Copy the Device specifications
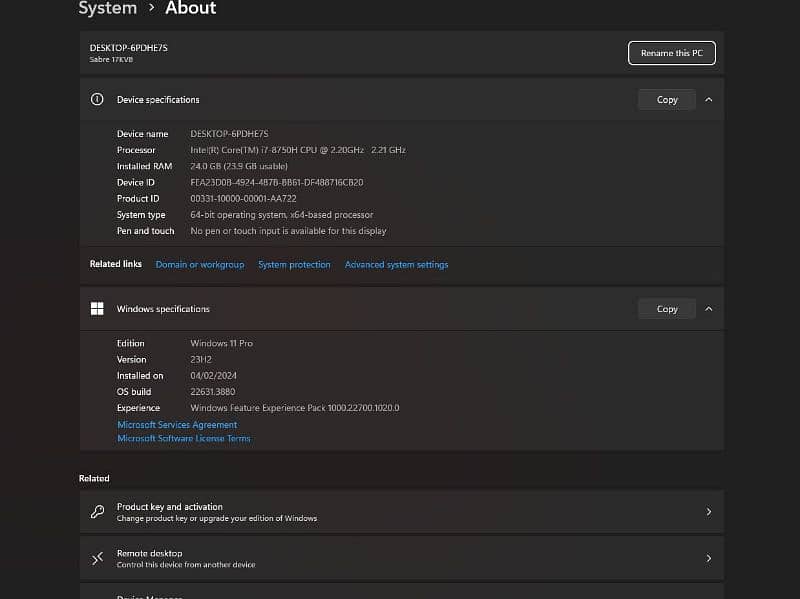 [x=667, y=99]
